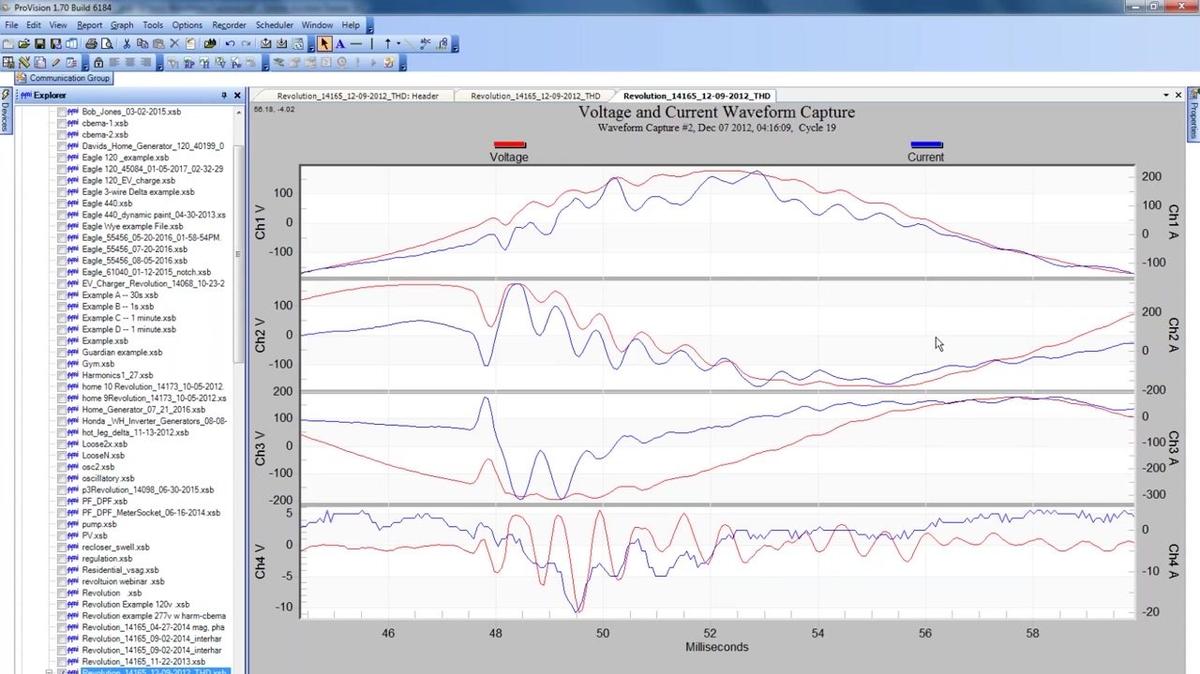Open the document tabs list dropdown arrow

(1166, 95)
